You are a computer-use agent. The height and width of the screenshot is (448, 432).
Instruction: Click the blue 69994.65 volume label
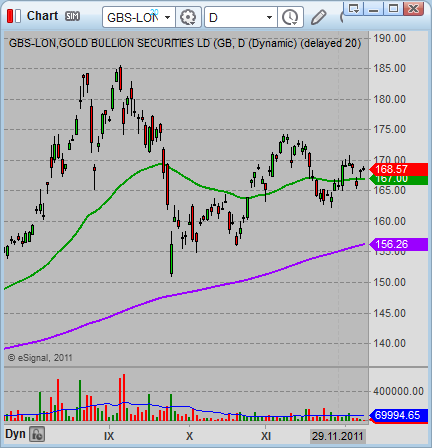[399, 415]
